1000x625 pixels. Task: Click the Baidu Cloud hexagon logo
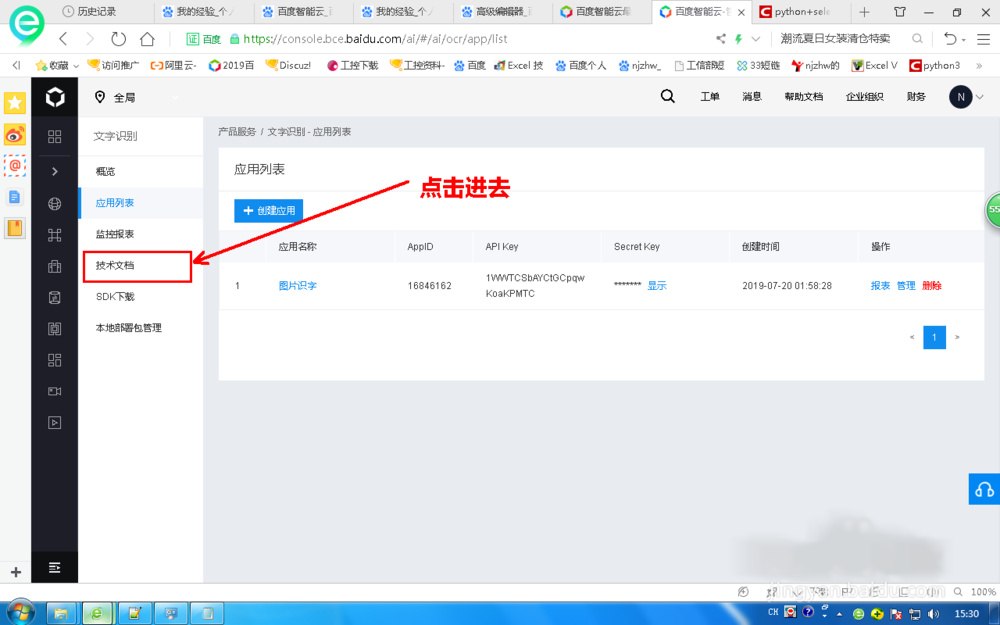pyautogui.click(x=55, y=97)
